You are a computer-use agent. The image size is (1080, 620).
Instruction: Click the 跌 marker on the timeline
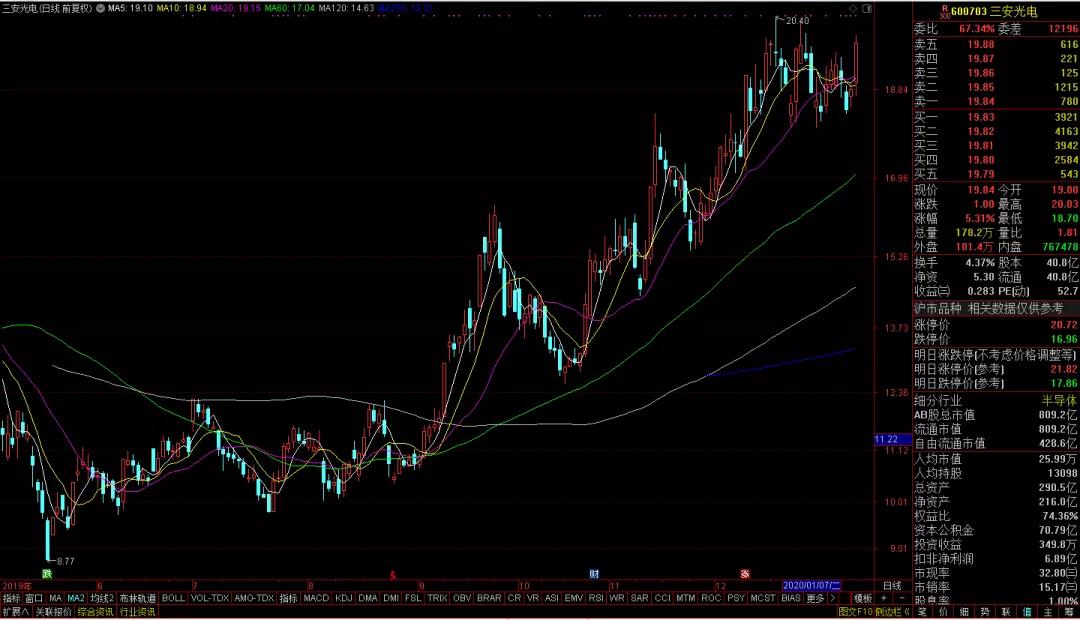coord(46,574)
